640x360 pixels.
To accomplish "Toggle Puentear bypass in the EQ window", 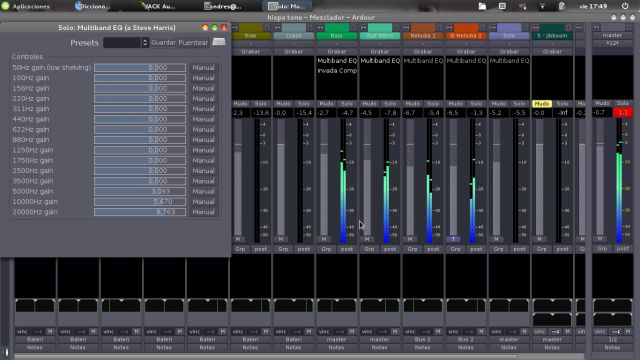I will click(x=193, y=42).
